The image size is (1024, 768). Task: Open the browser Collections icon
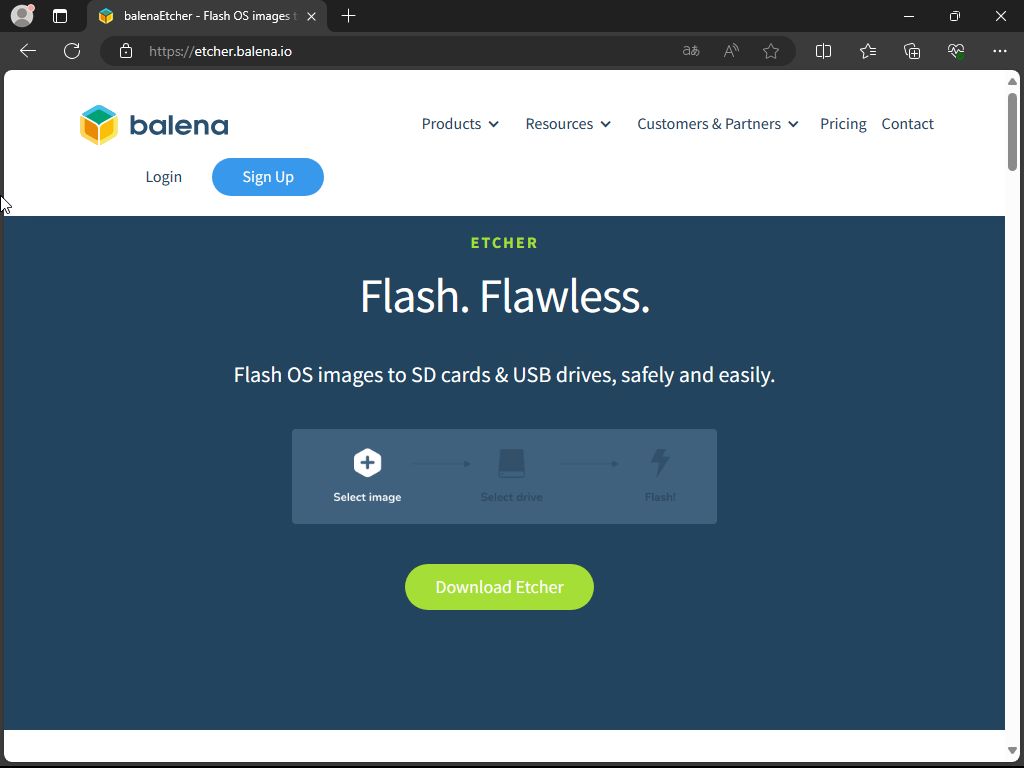911,51
